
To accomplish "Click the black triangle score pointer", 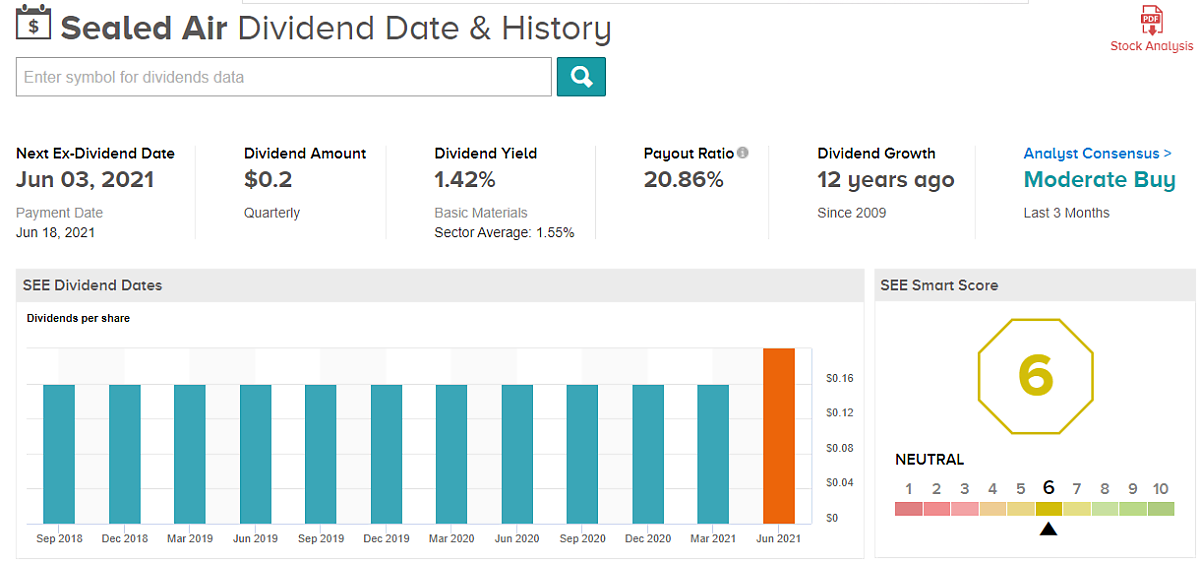I will point(1048,528).
